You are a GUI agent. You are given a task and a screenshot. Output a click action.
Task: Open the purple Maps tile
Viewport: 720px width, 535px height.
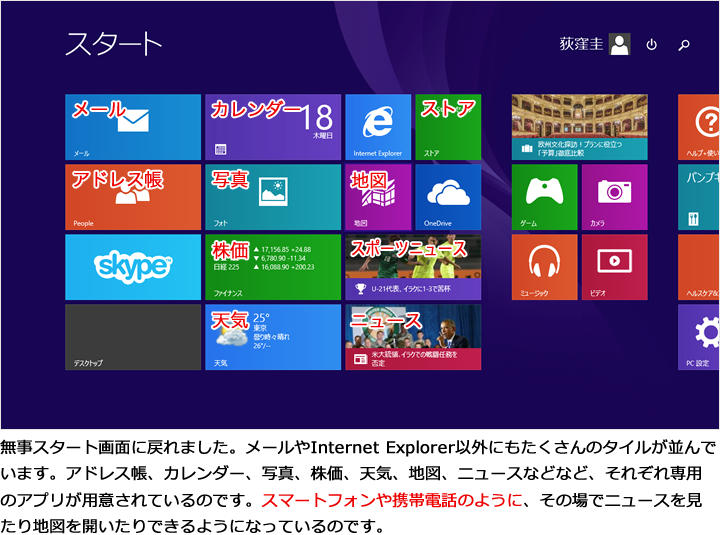click(x=378, y=197)
